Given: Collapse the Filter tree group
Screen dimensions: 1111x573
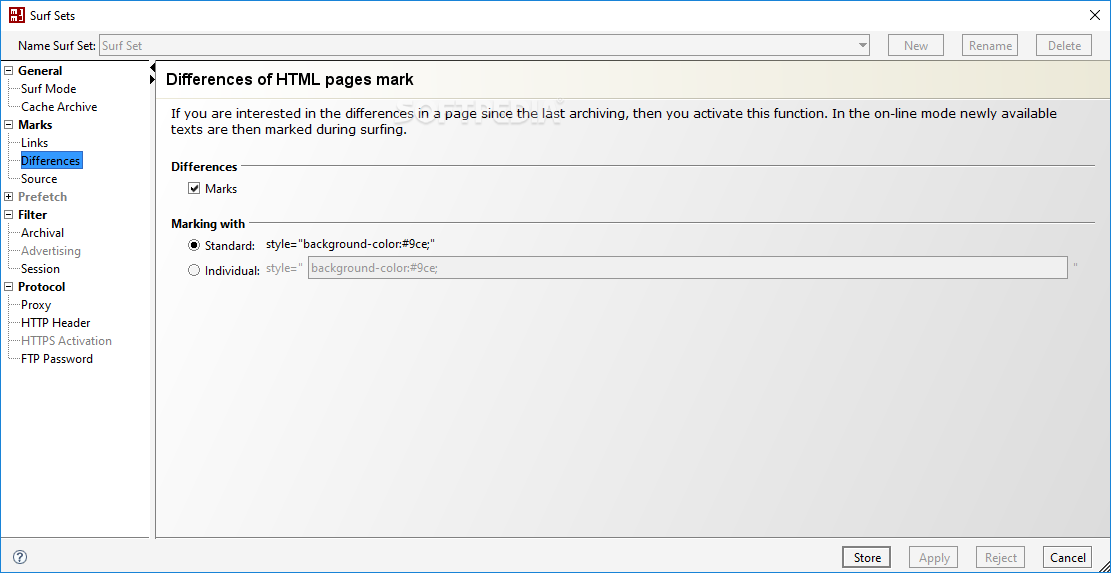Looking at the screenshot, I should click(x=9, y=215).
